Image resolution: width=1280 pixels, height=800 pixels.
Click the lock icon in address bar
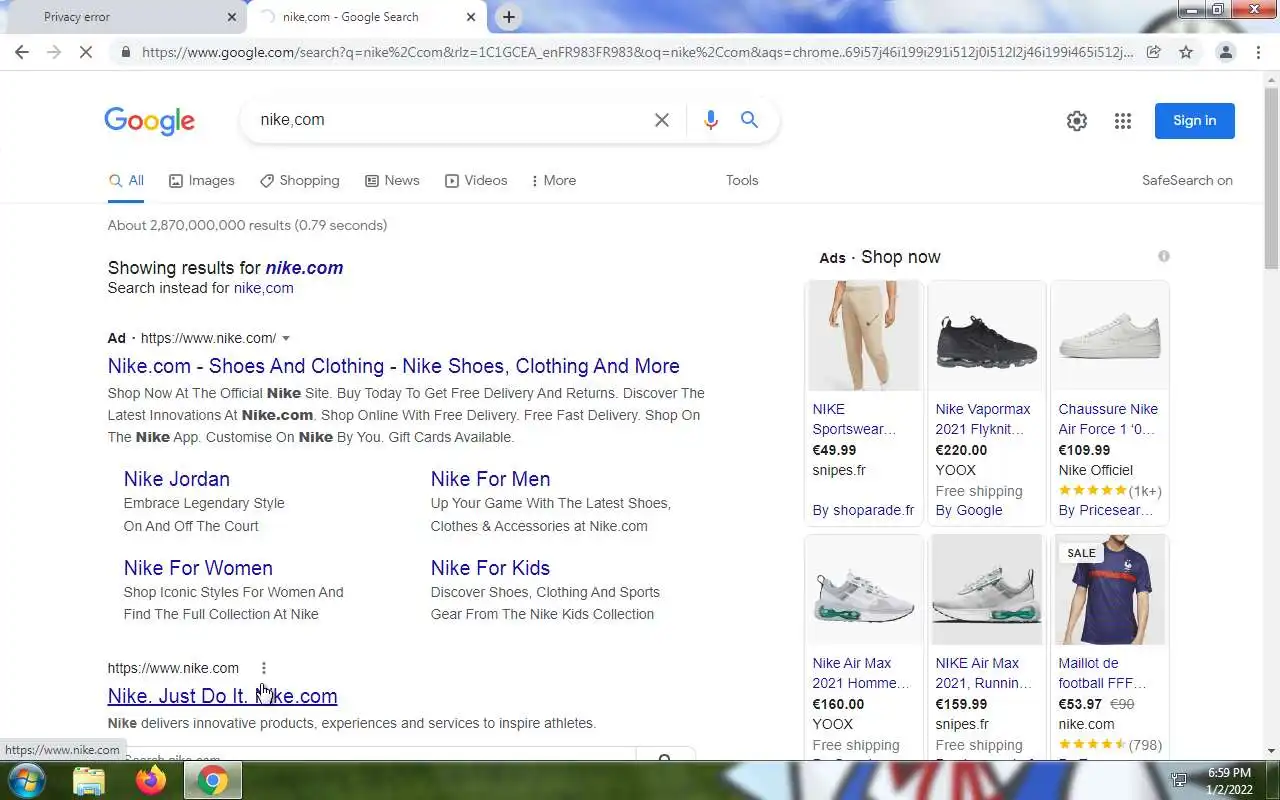125,52
